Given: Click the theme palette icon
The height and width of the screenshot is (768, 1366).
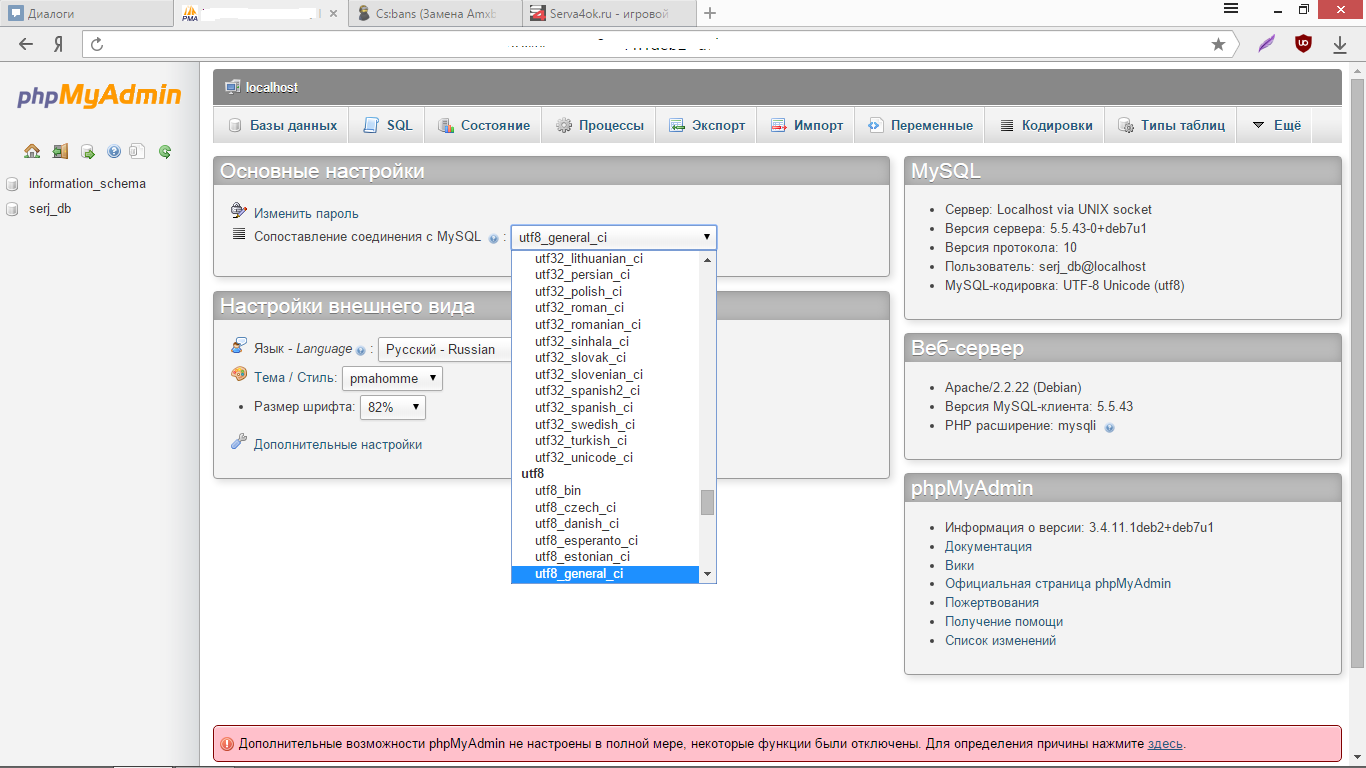Looking at the screenshot, I should click(238, 375).
